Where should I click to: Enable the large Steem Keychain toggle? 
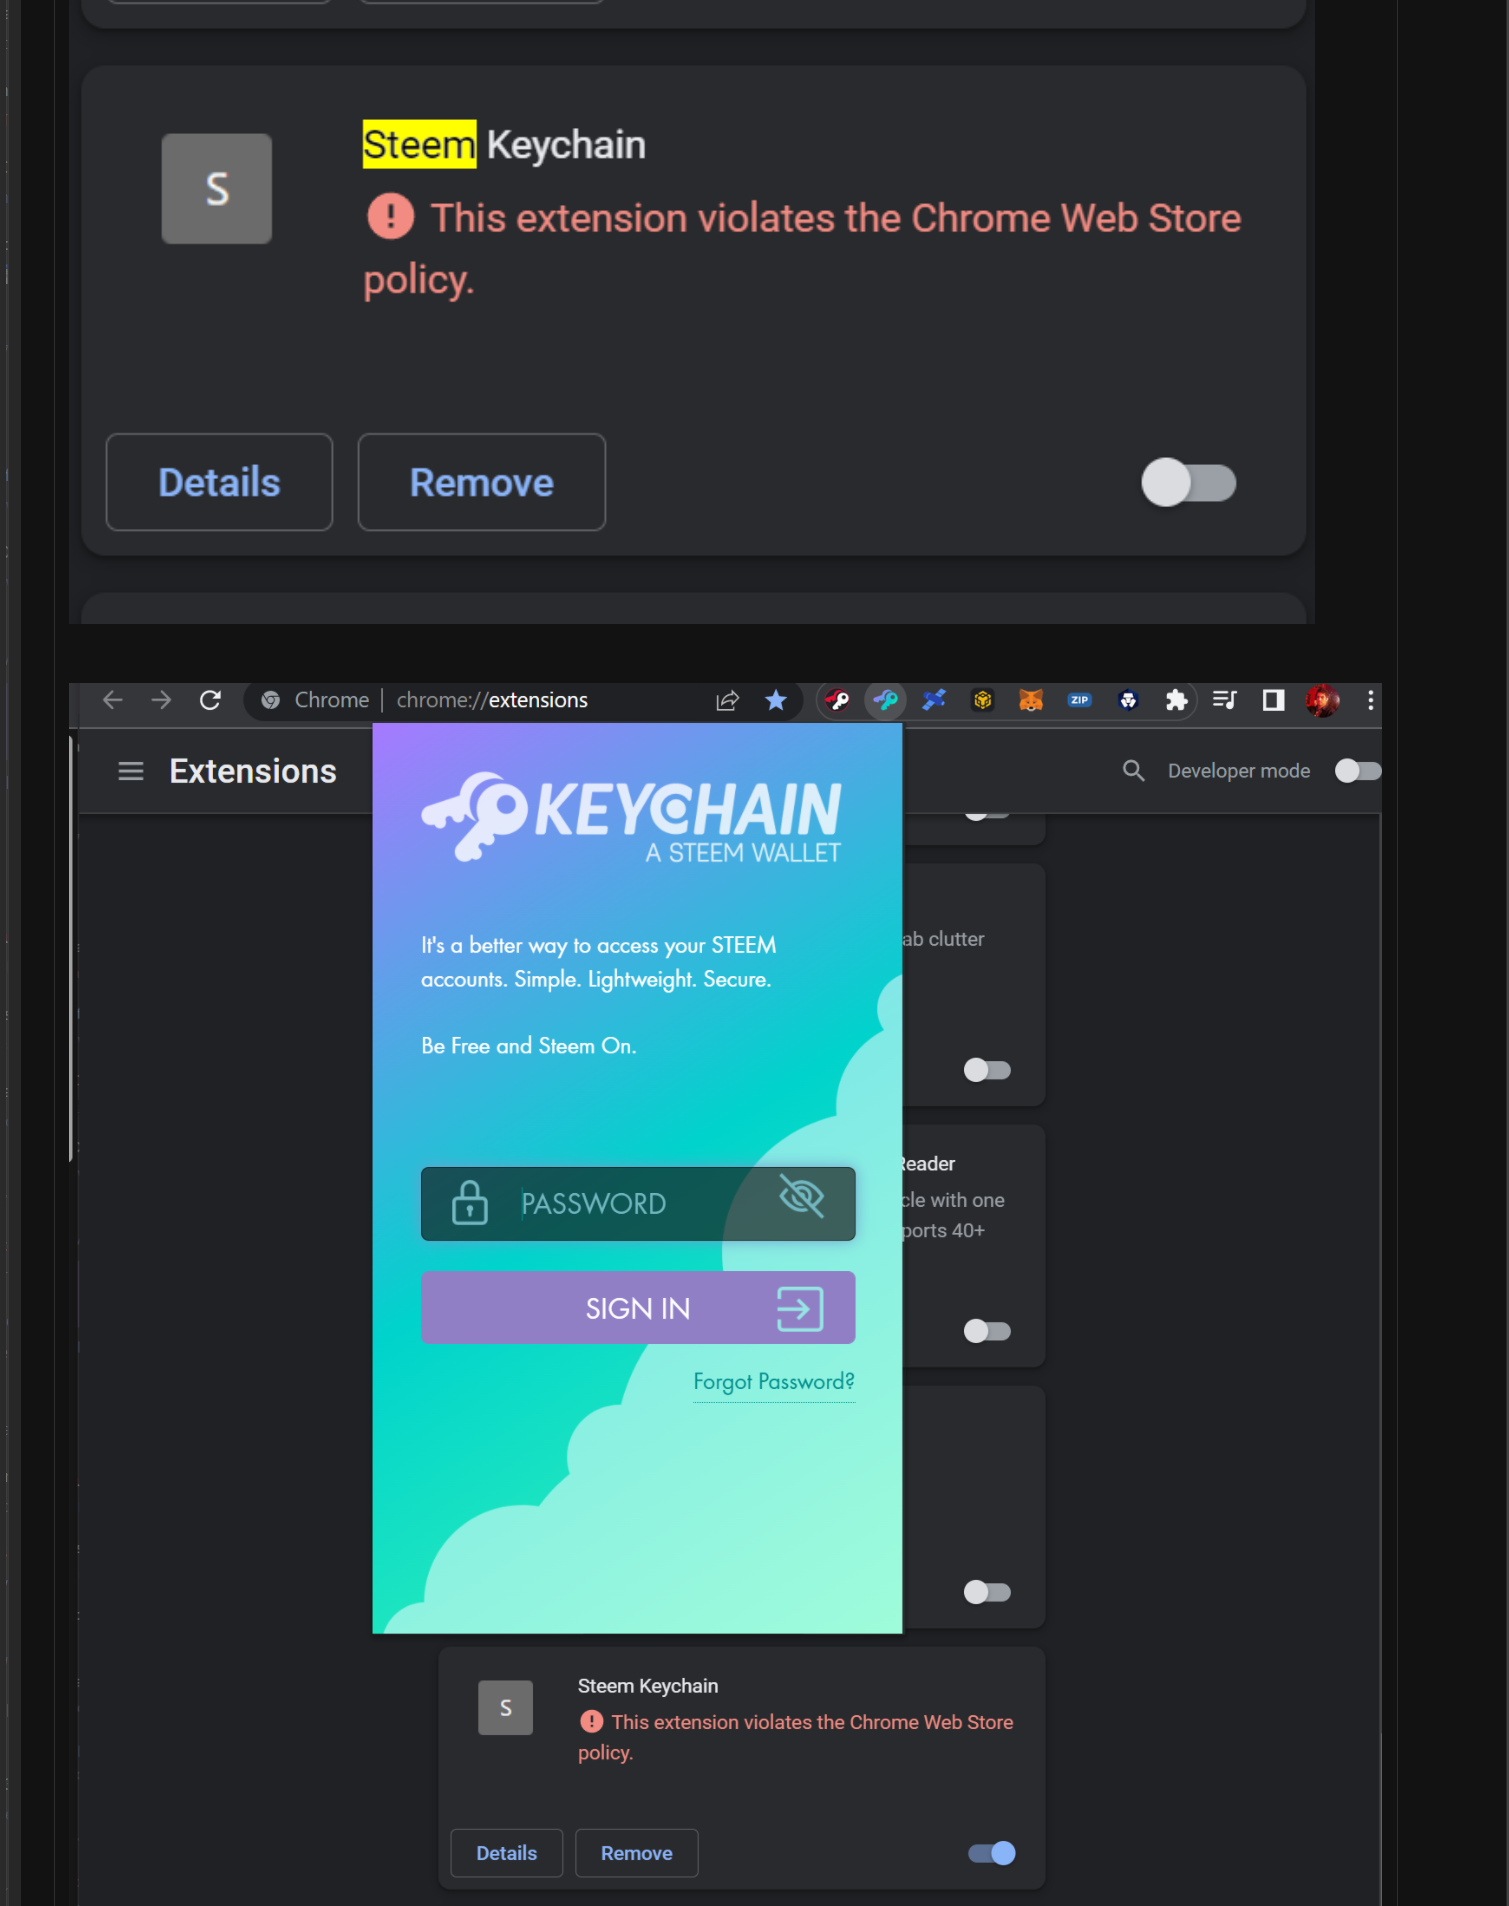1189,483
